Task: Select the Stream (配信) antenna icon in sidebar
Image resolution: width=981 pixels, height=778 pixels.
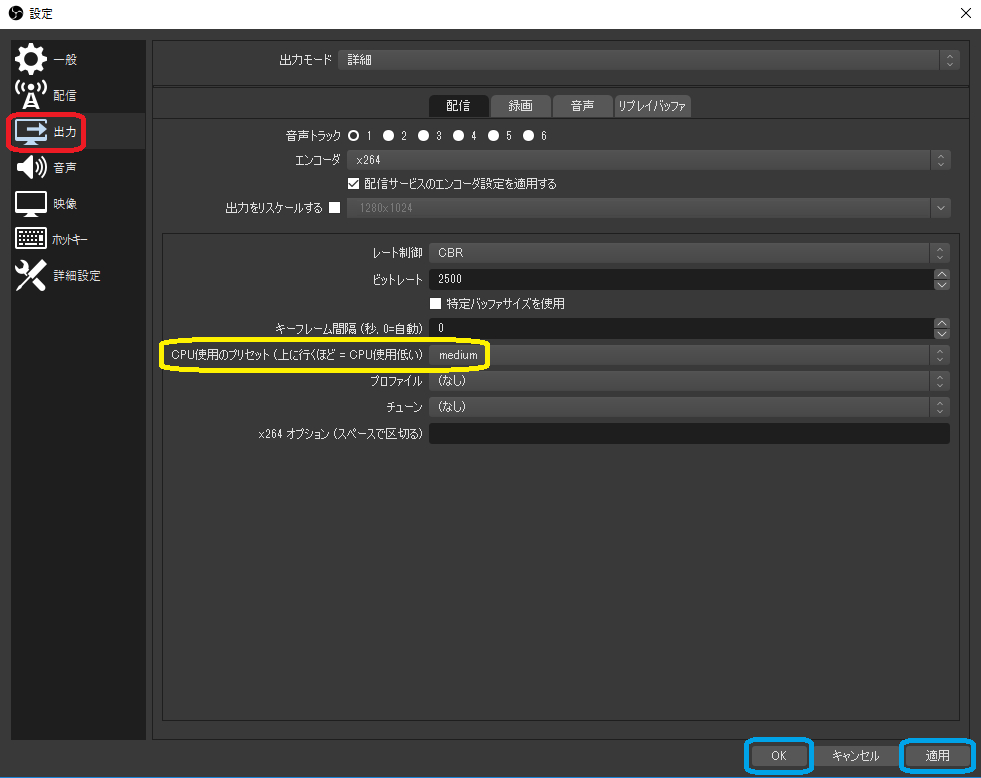Action: pyautogui.click(x=31, y=95)
